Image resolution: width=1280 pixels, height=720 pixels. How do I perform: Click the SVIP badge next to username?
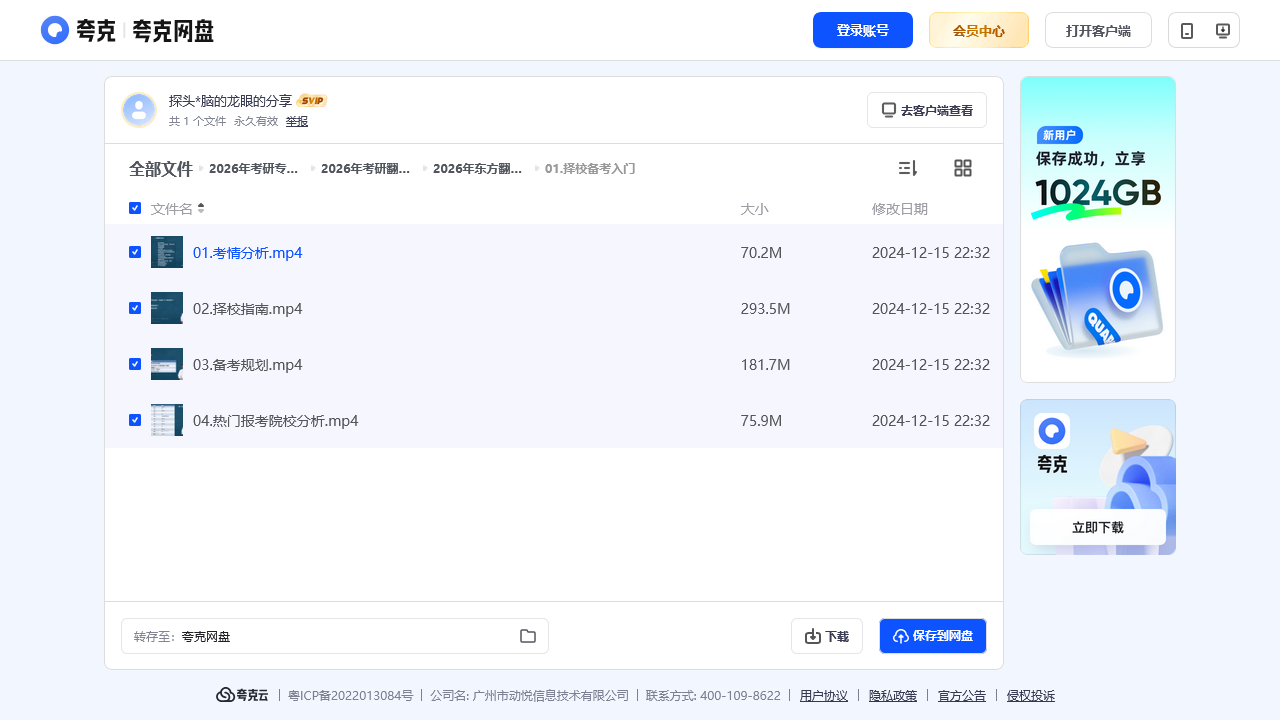click(312, 101)
